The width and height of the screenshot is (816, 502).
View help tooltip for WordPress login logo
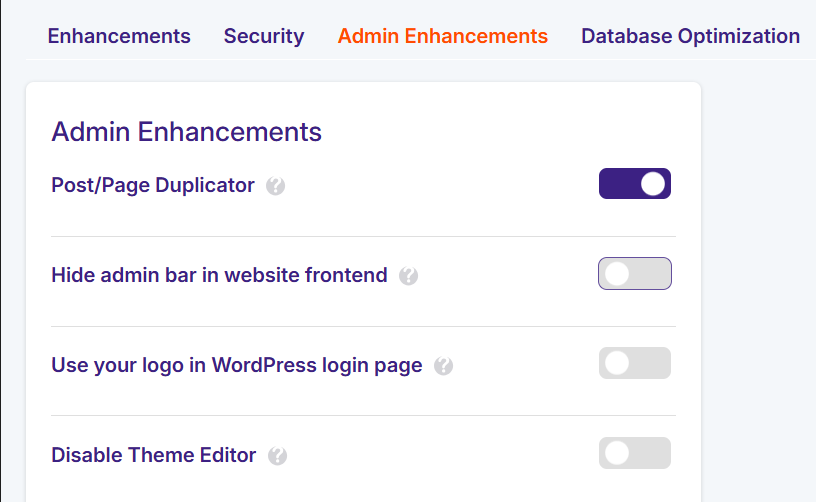pyautogui.click(x=443, y=366)
